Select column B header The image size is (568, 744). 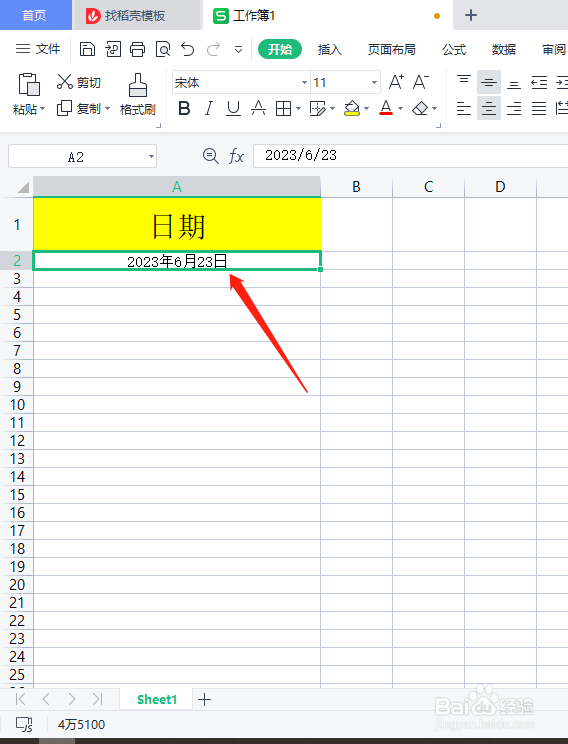pyautogui.click(x=356, y=186)
